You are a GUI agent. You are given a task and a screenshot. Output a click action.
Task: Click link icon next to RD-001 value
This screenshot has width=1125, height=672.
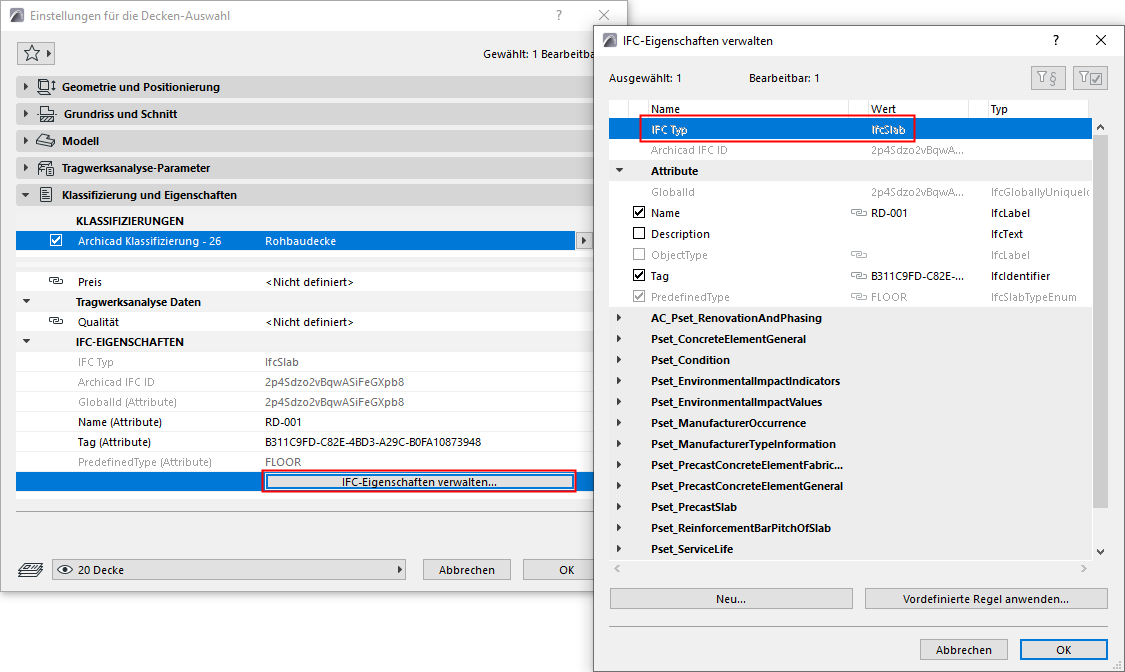point(859,213)
